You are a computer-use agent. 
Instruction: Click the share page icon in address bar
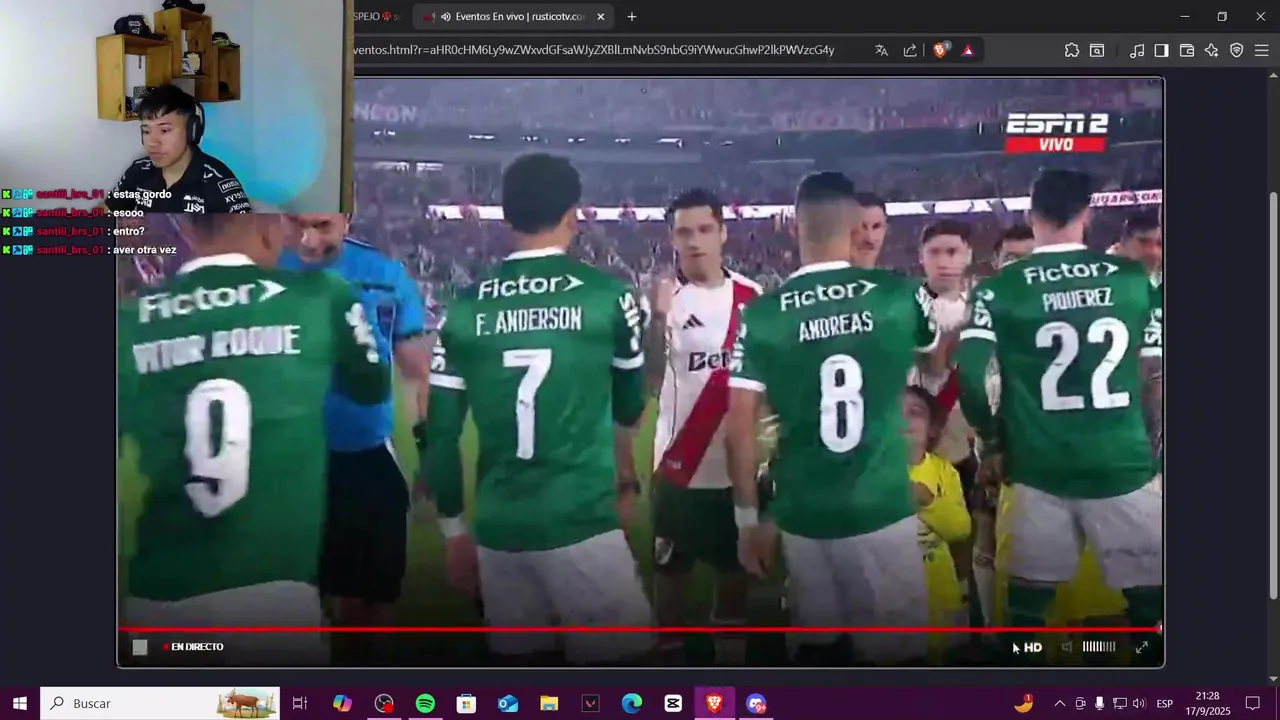coord(910,50)
